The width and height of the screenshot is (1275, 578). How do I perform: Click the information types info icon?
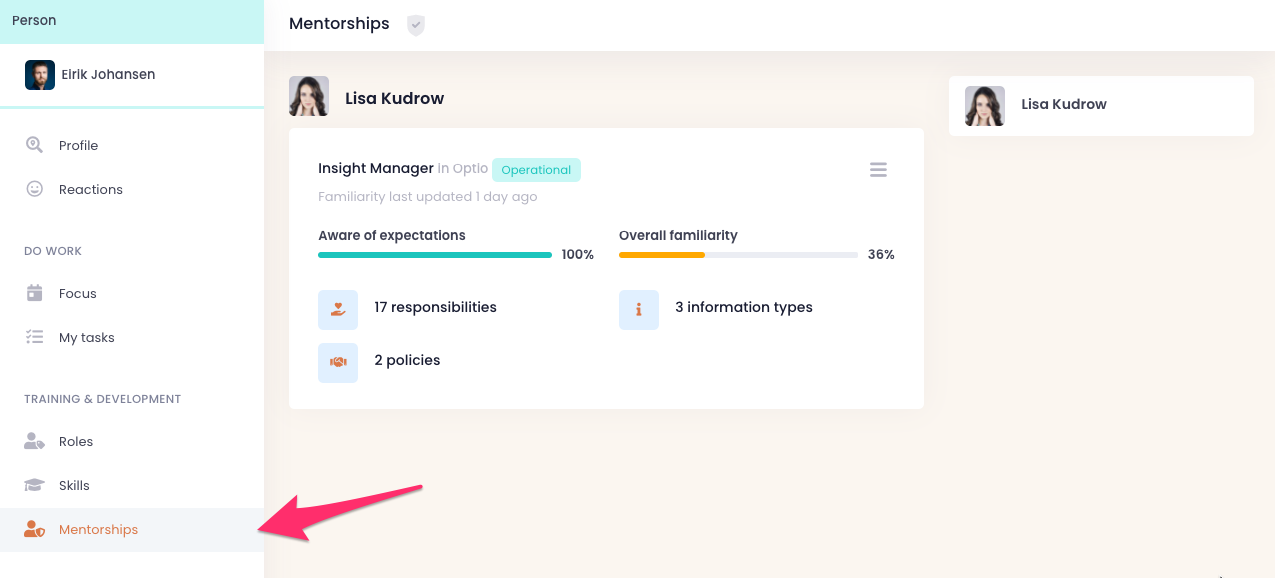(x=639, y=310)
